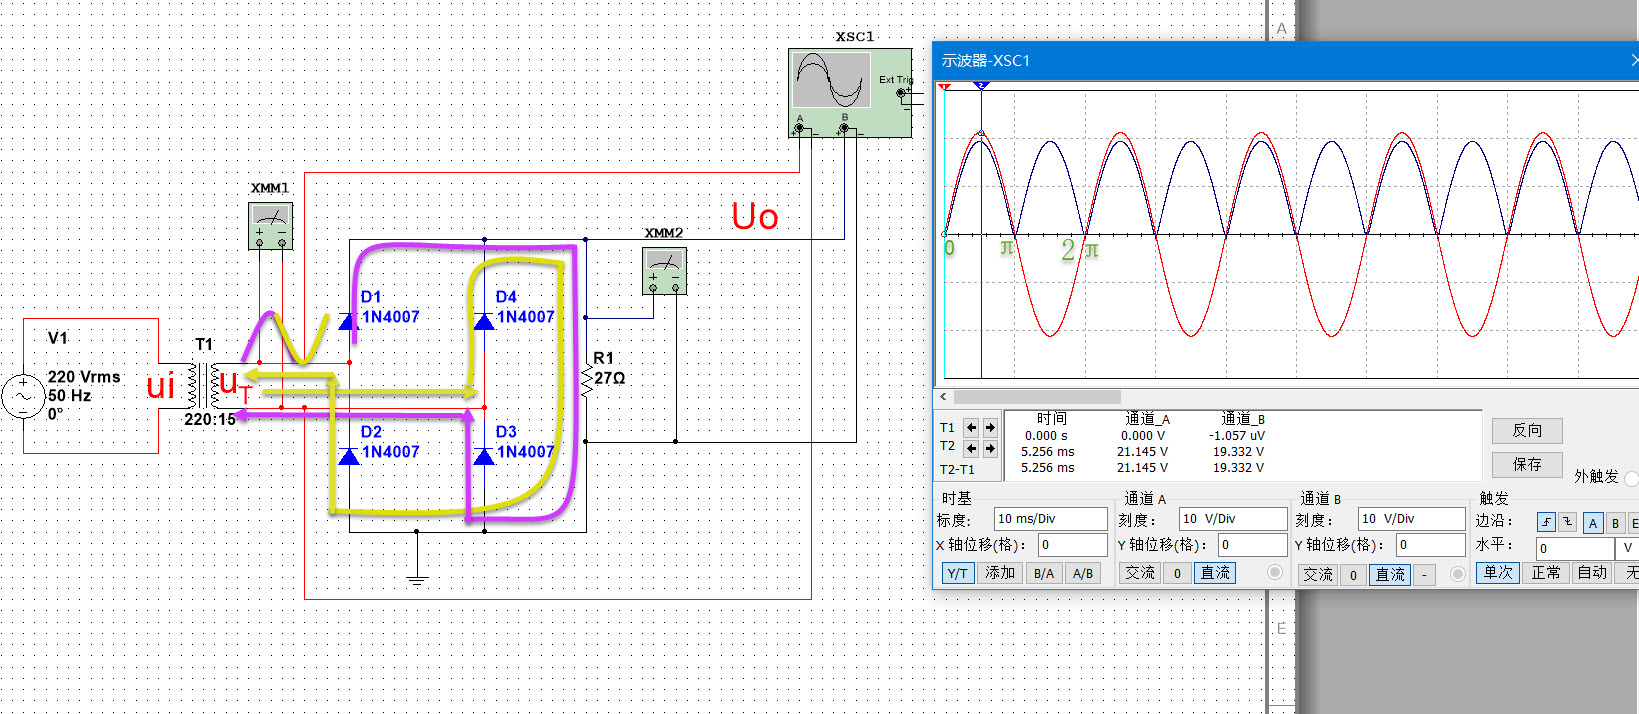The width and height of the screenshot is (1639, 714).
Task: Select the XMM2 multimeter instrument
Action: (x=664, y=271)
